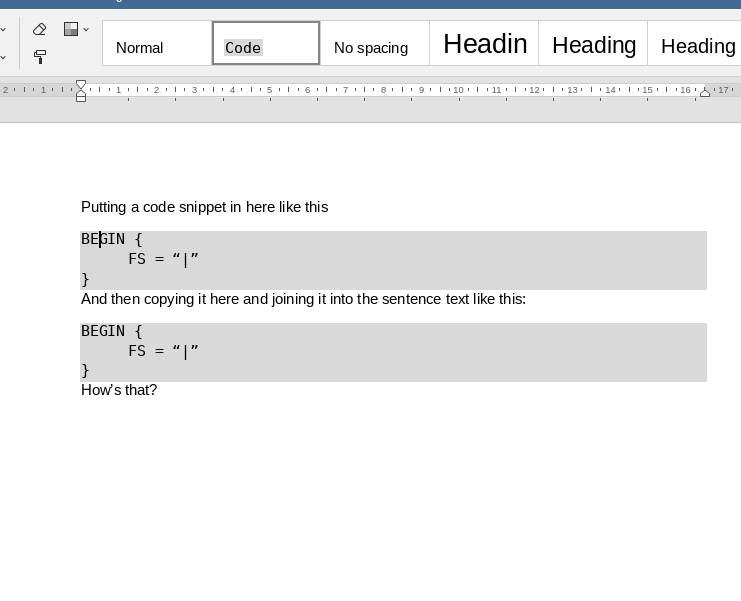
Task: Select the Code style in gallery
Action: tap(266, 44)
